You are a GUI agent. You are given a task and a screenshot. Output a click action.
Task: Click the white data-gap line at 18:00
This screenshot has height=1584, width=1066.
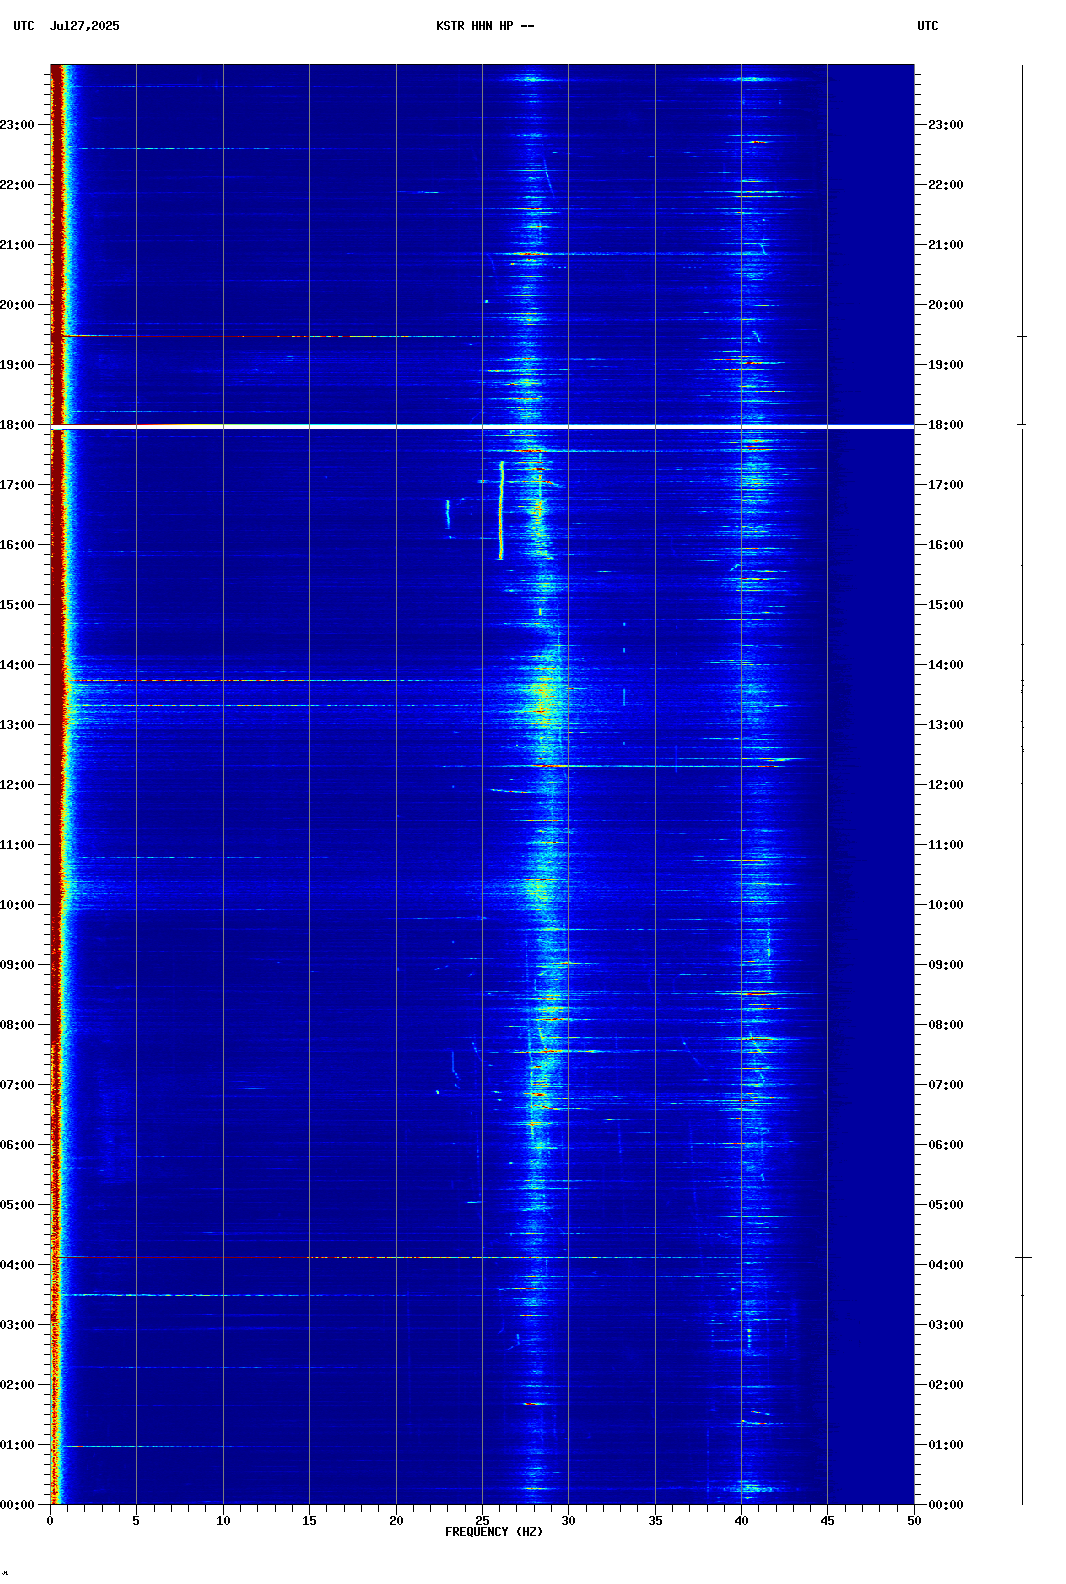pos(482,427)
